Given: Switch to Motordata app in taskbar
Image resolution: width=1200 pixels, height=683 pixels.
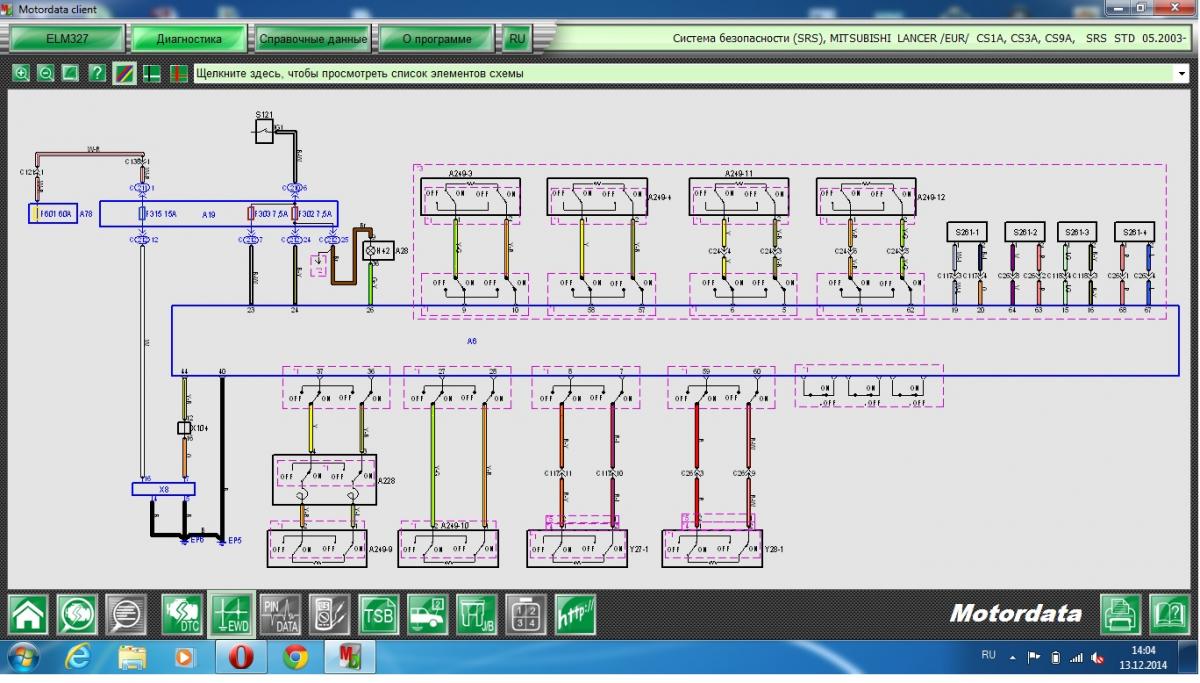Looking at the screenshot, I should 349,657.
